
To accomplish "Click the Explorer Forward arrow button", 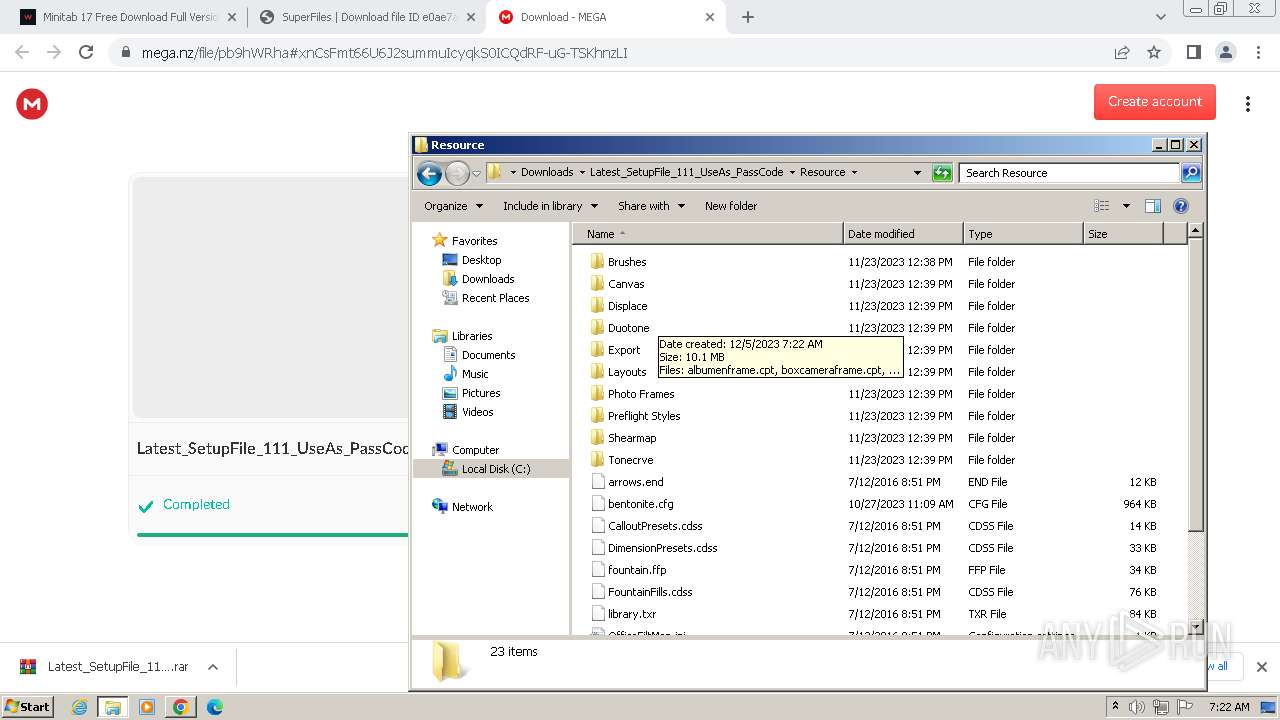I will coord(457,173).
